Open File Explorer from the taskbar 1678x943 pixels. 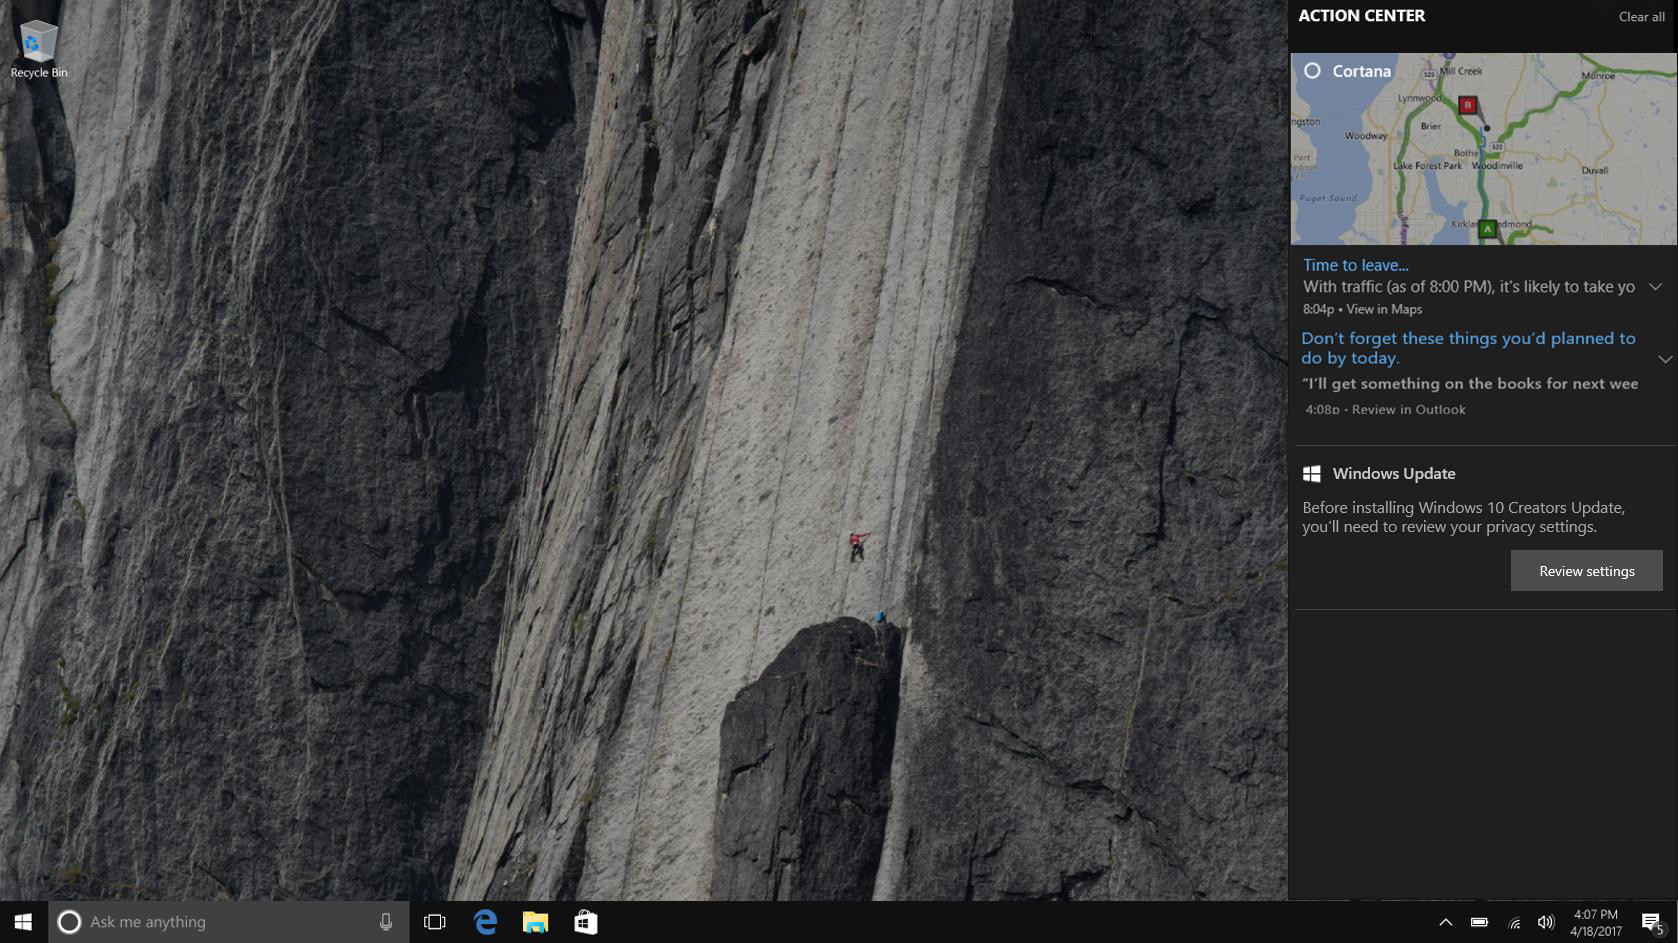tap(535, 922)
